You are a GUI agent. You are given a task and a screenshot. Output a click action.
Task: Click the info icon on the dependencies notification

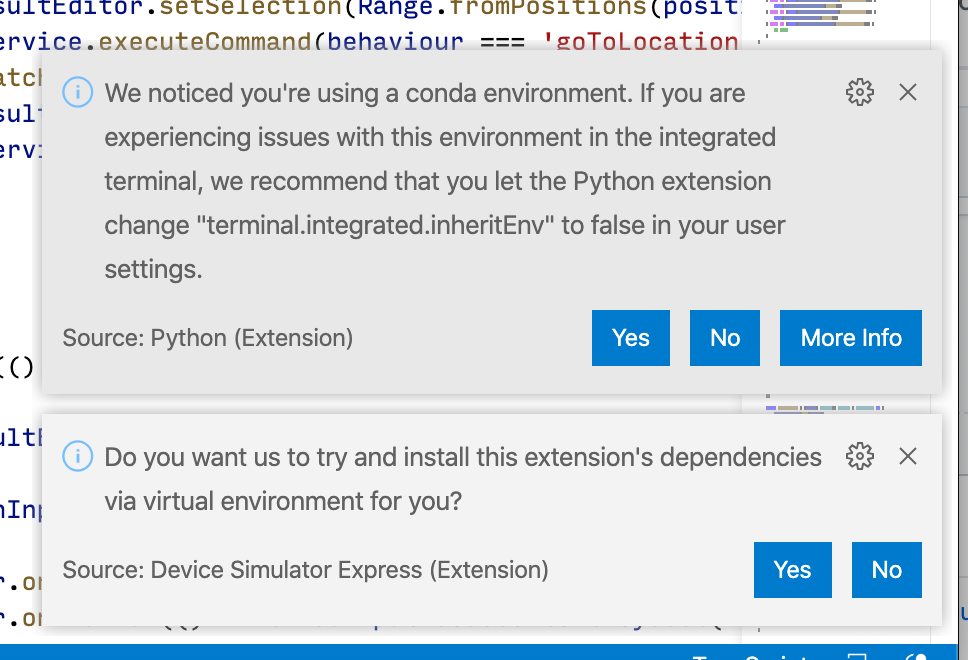78,456
